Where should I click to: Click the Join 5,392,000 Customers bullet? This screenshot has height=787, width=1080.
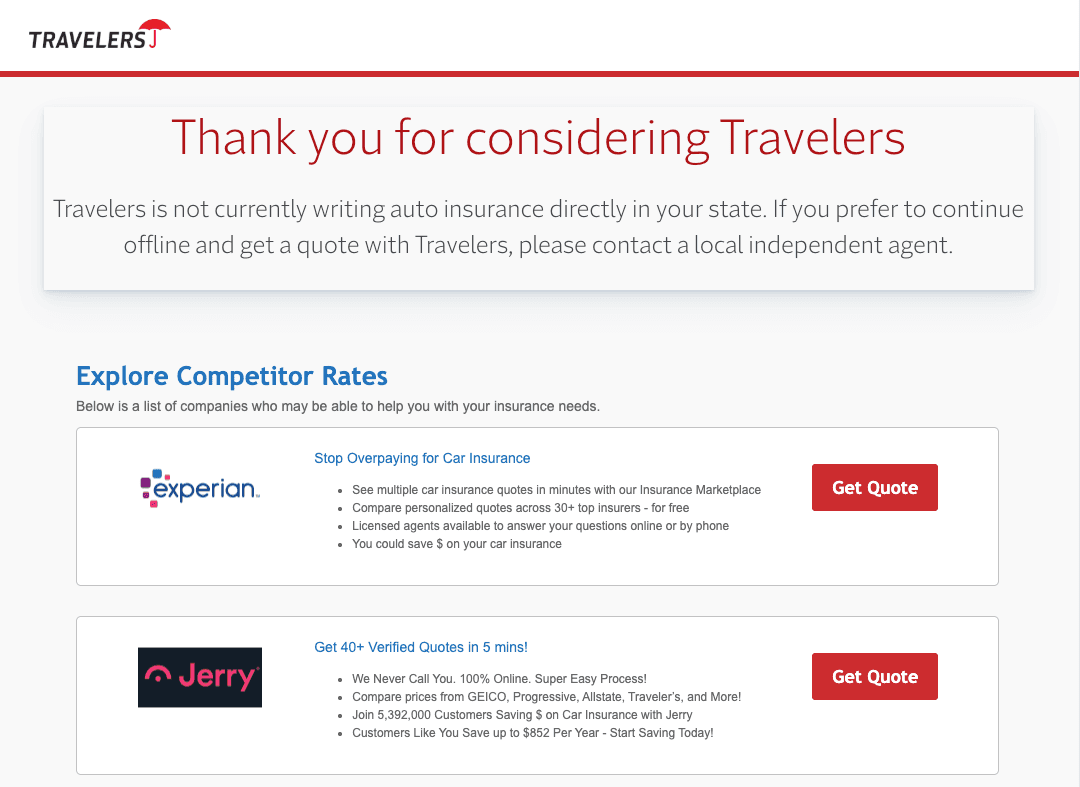[522, 715]
